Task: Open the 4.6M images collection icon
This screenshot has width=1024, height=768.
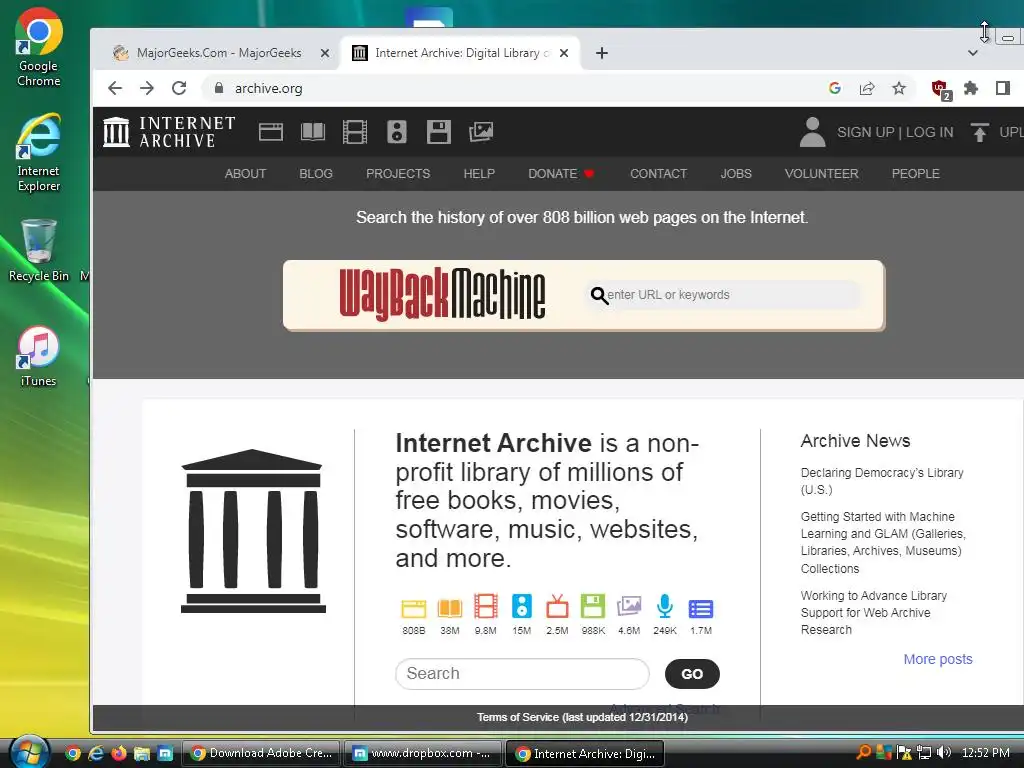Action: 629,607
